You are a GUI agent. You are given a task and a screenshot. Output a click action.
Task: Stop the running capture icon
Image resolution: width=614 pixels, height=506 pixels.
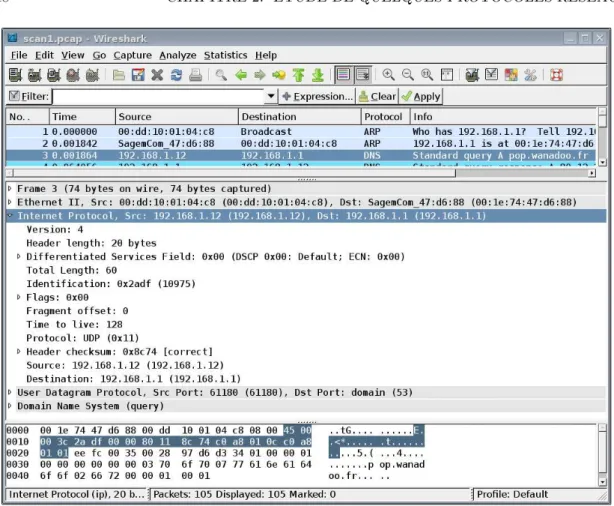click(73, 75)
